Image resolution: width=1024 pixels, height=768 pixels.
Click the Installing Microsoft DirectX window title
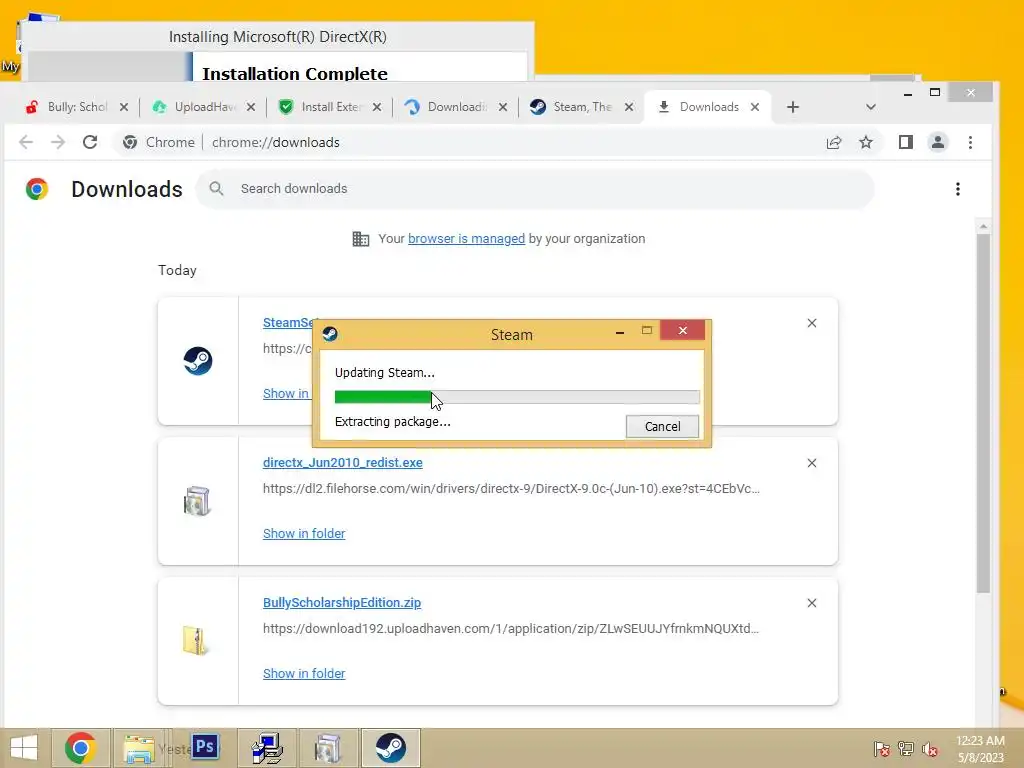pos(278,37)
